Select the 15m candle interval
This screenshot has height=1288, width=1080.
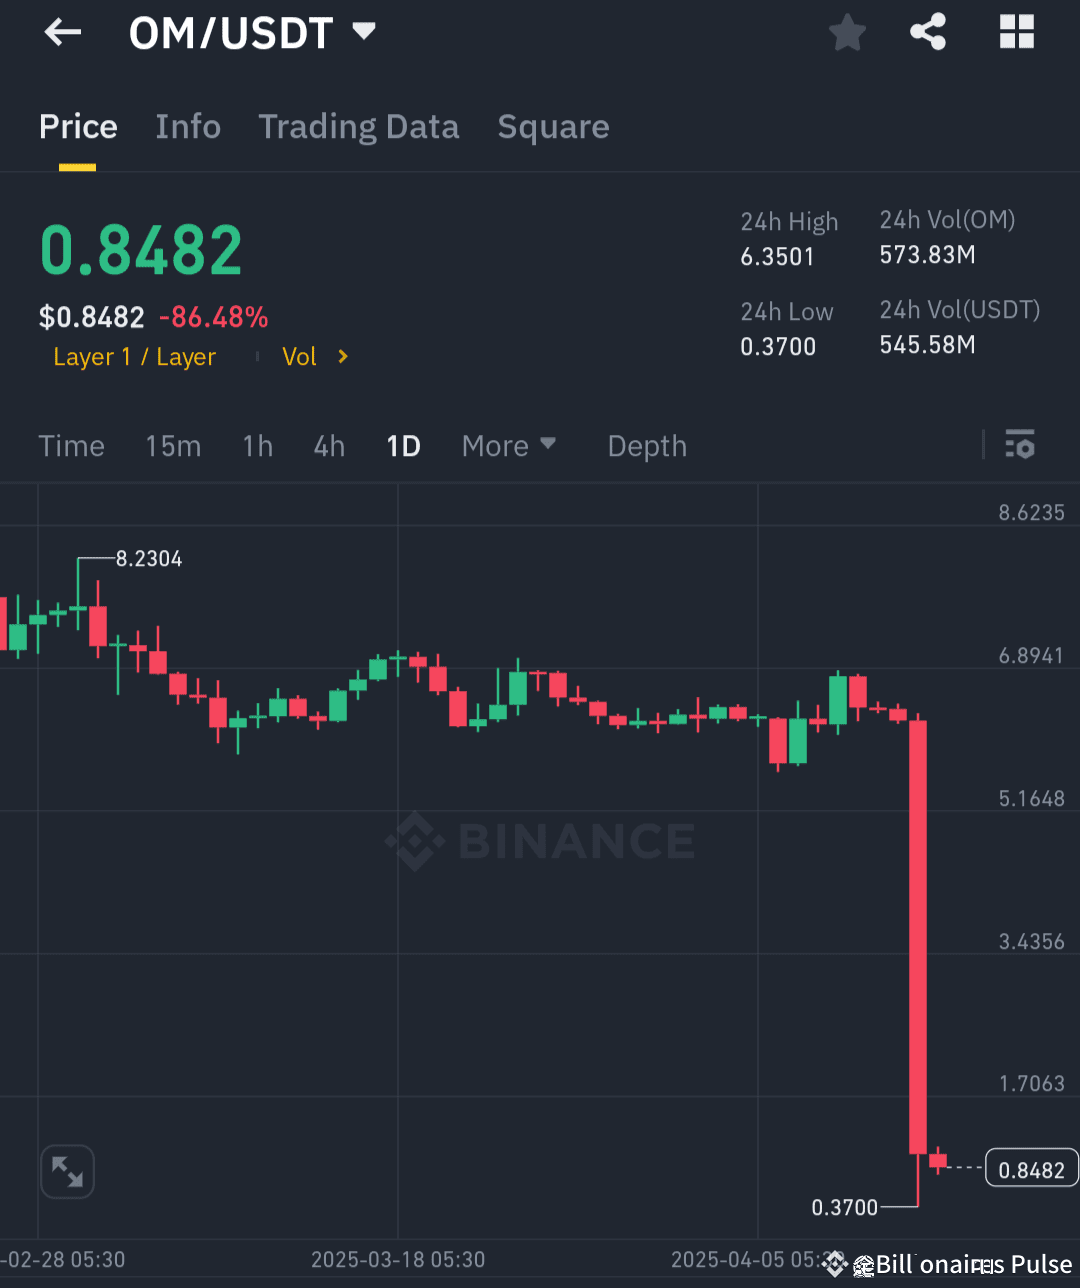173,446
